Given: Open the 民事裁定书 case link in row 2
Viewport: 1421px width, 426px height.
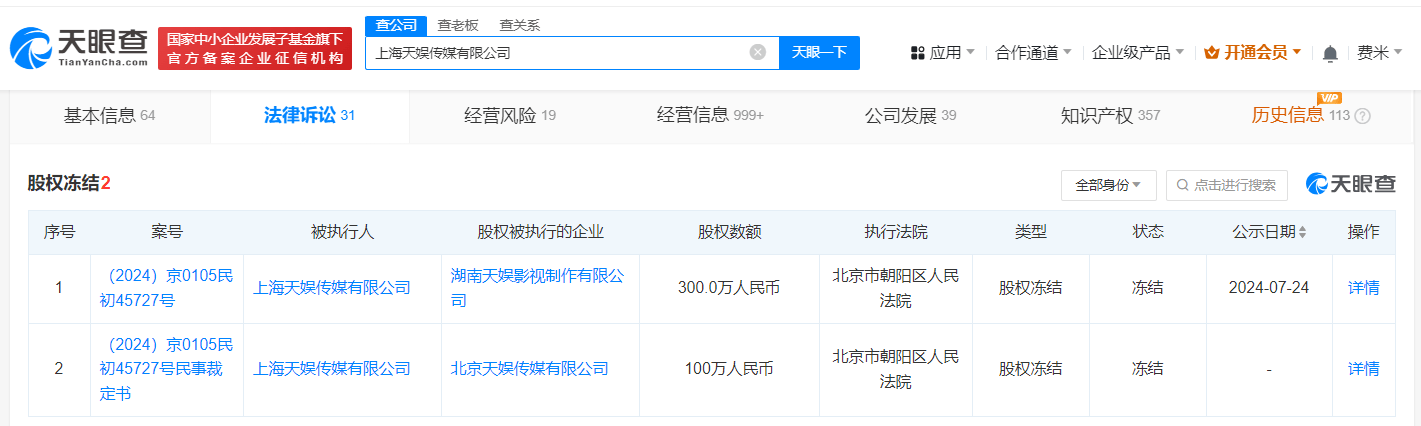Looking at the screenshot, I should [166, 369].
